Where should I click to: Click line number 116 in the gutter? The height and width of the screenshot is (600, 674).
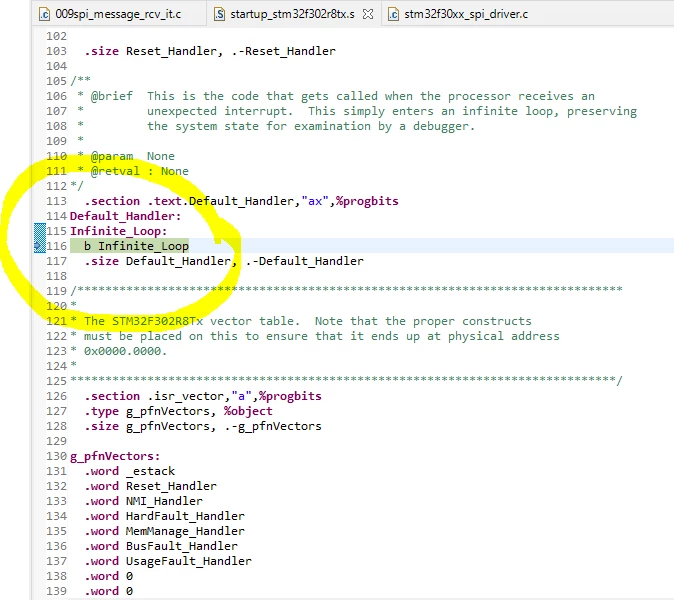(x=57, y=246)
